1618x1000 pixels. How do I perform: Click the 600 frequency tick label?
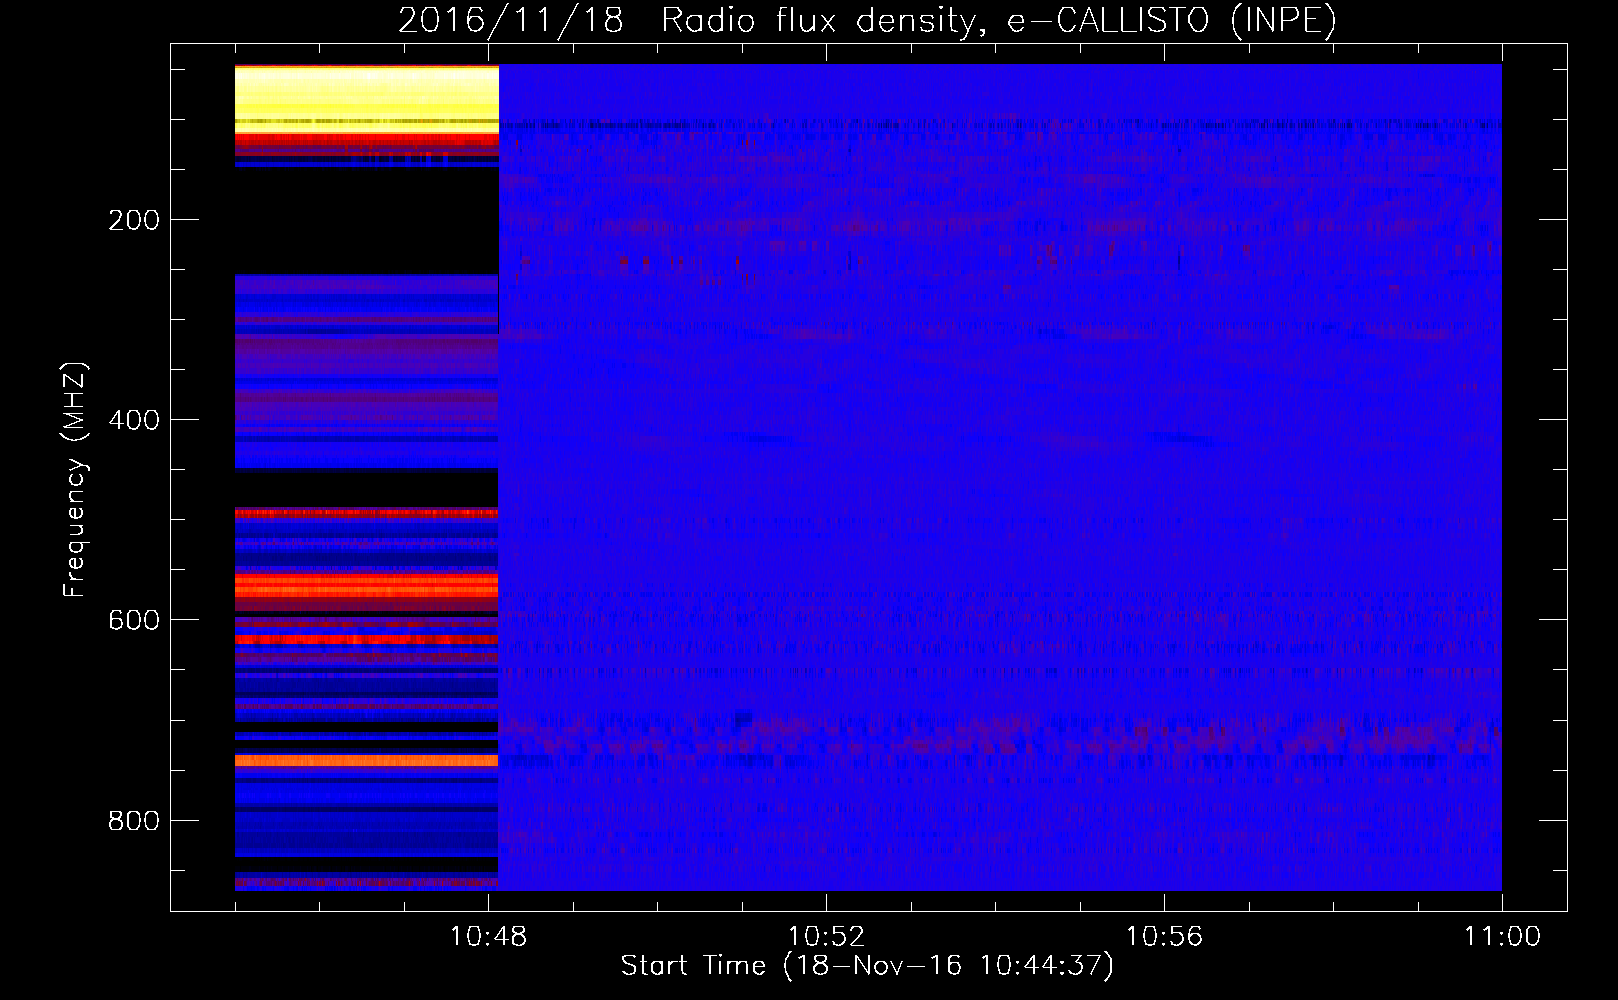tap(134, 620)
